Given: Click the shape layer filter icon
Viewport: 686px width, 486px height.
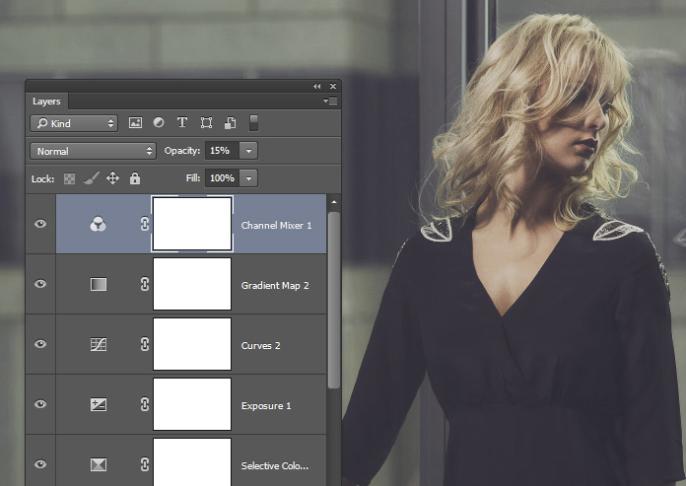Looking at the screenshot, I should [x=206, y=123].
